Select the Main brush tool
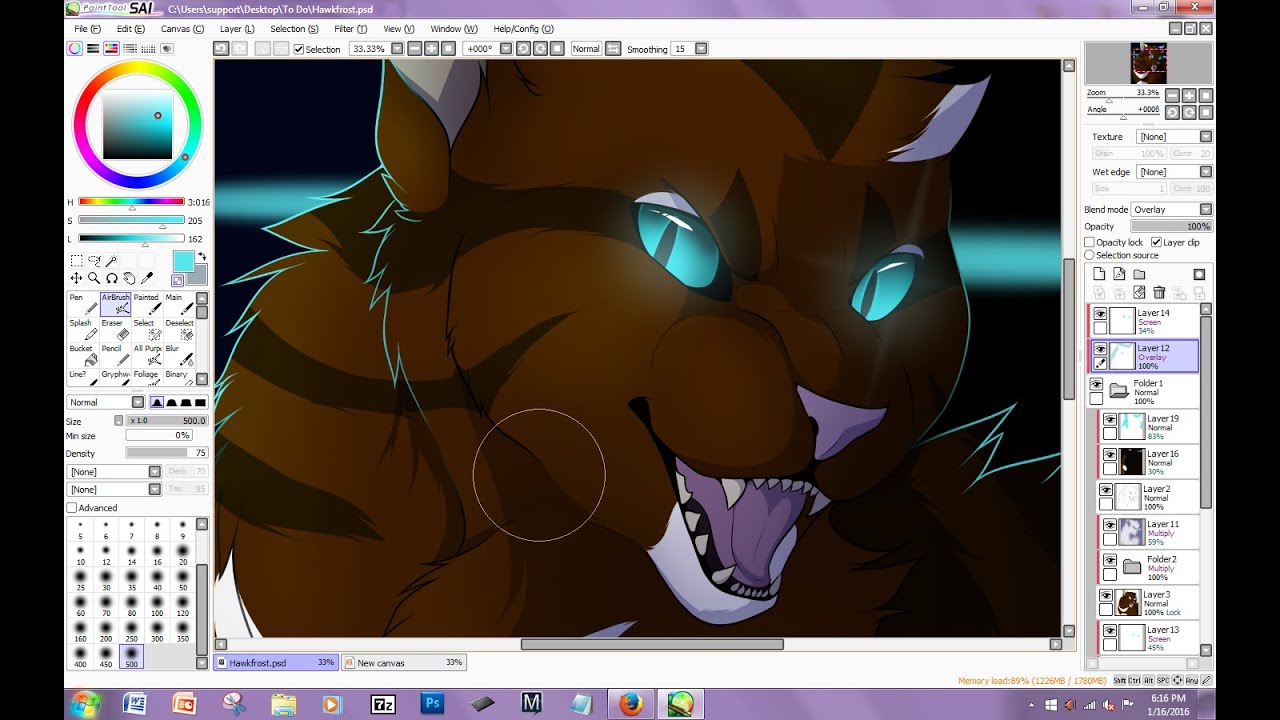 coord(179,304)
